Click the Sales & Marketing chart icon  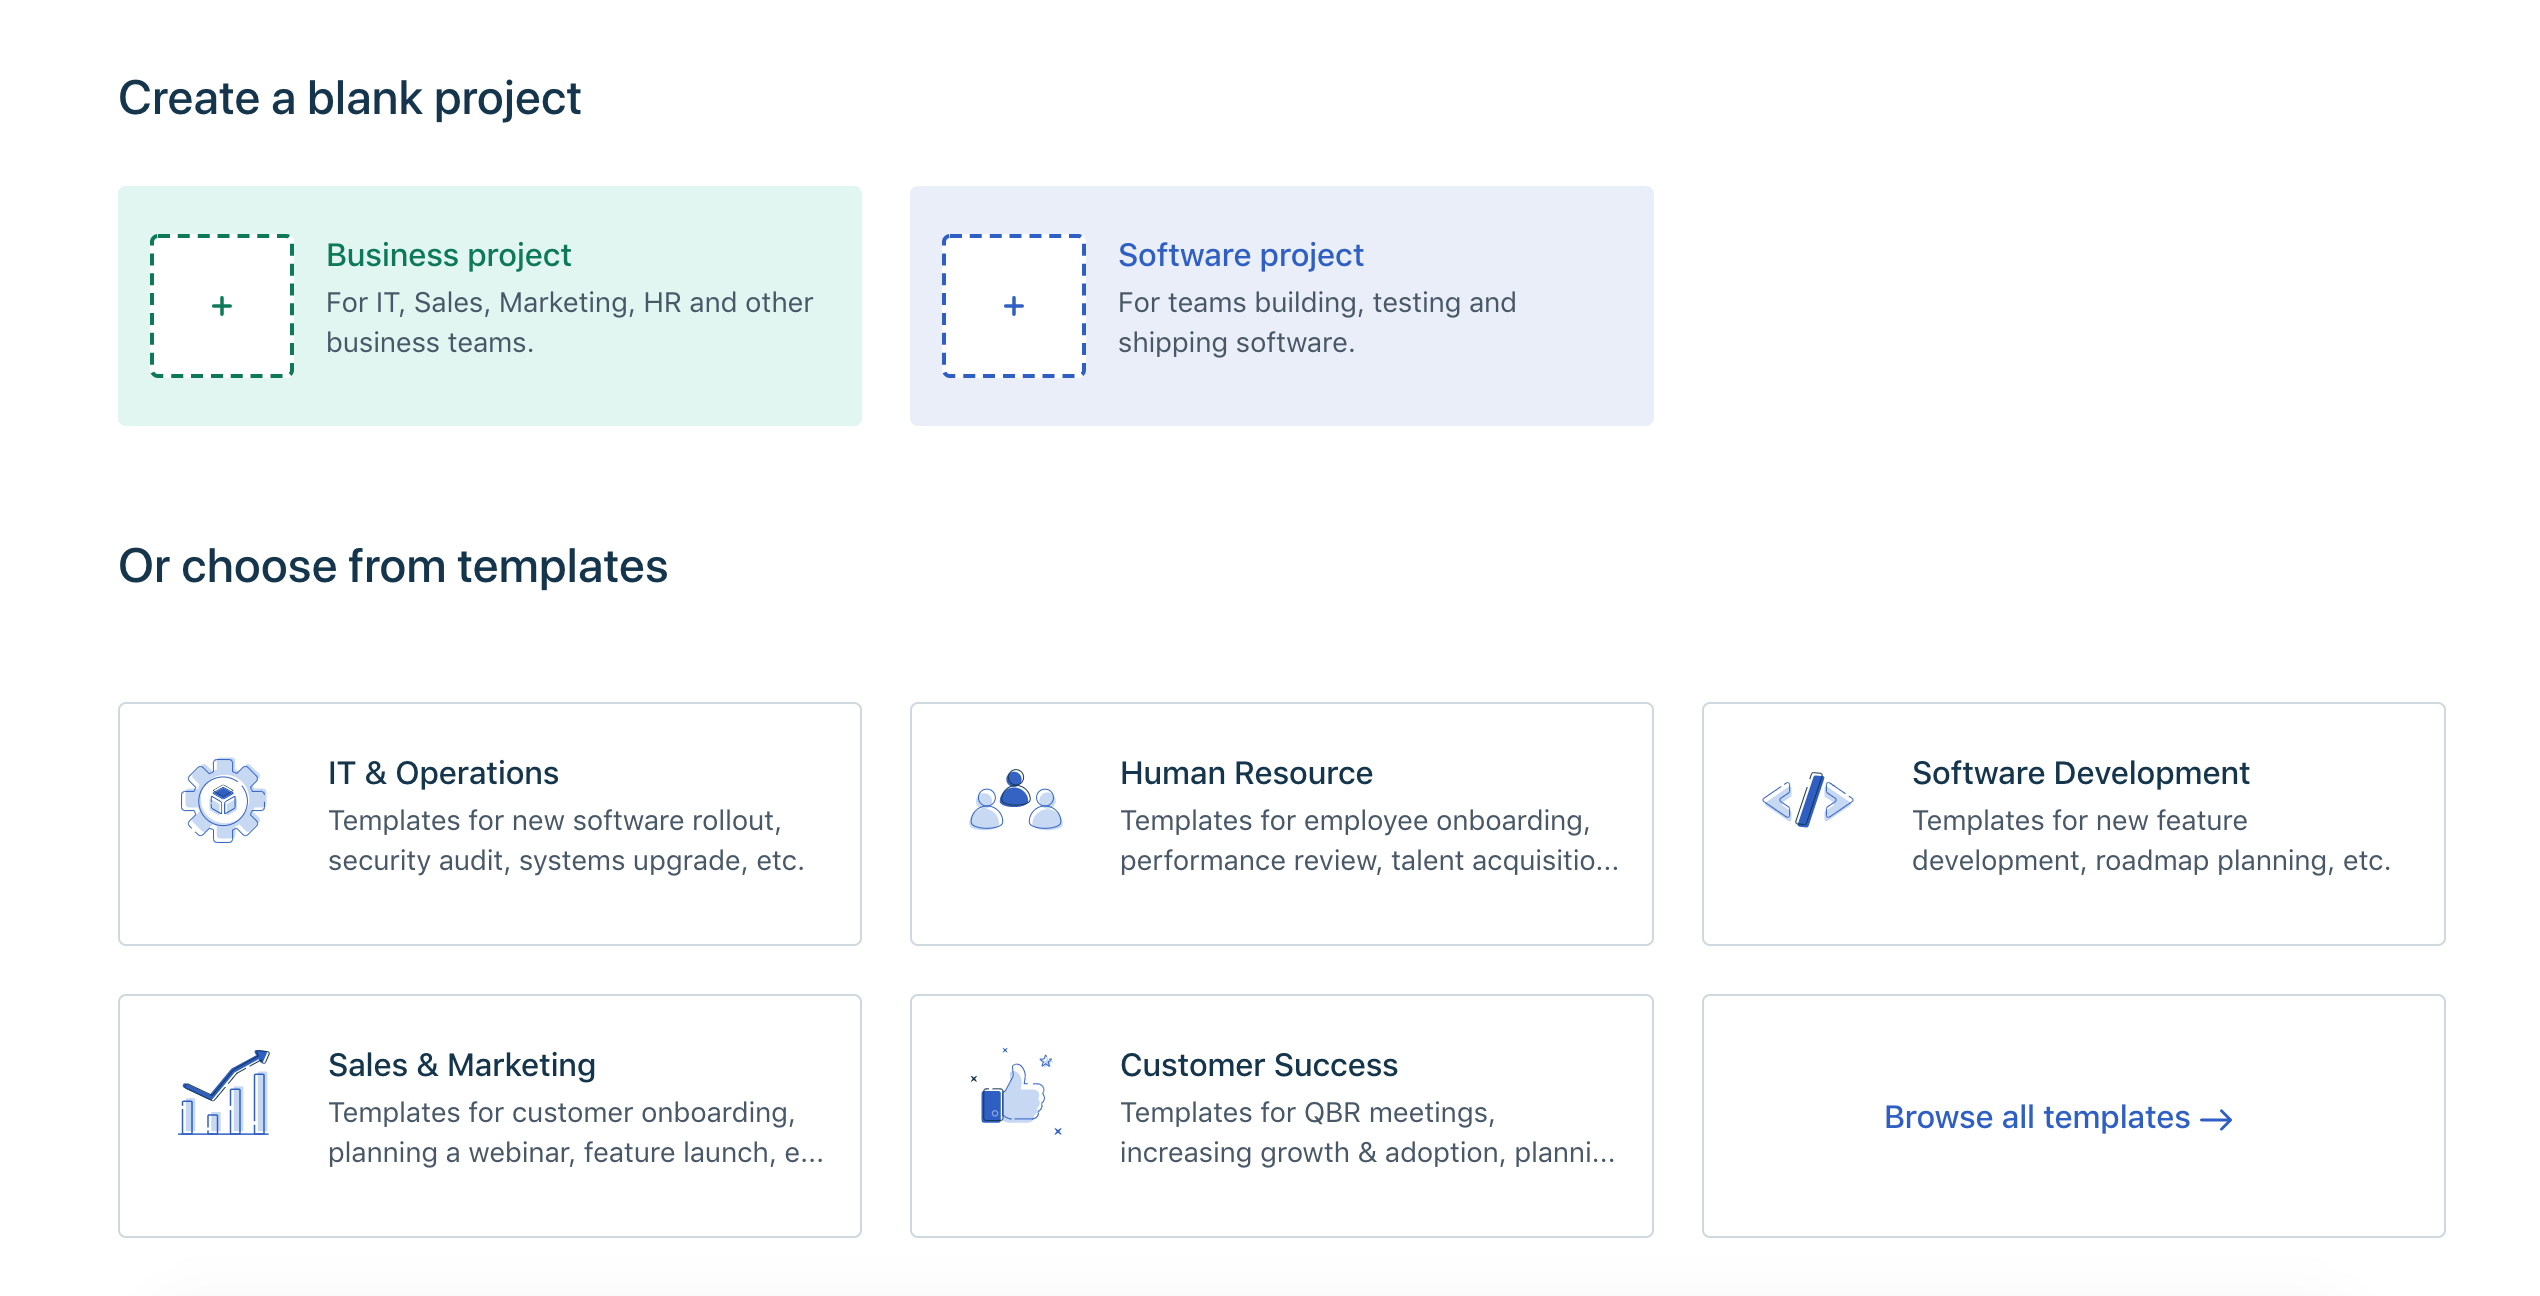click(223, 1092)
